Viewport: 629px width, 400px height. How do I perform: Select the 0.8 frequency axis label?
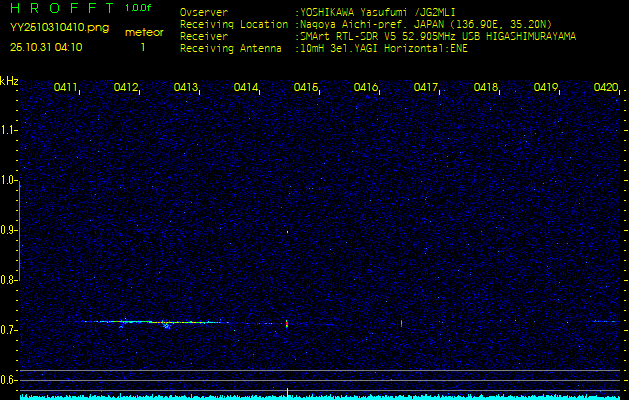coord(9,280)
